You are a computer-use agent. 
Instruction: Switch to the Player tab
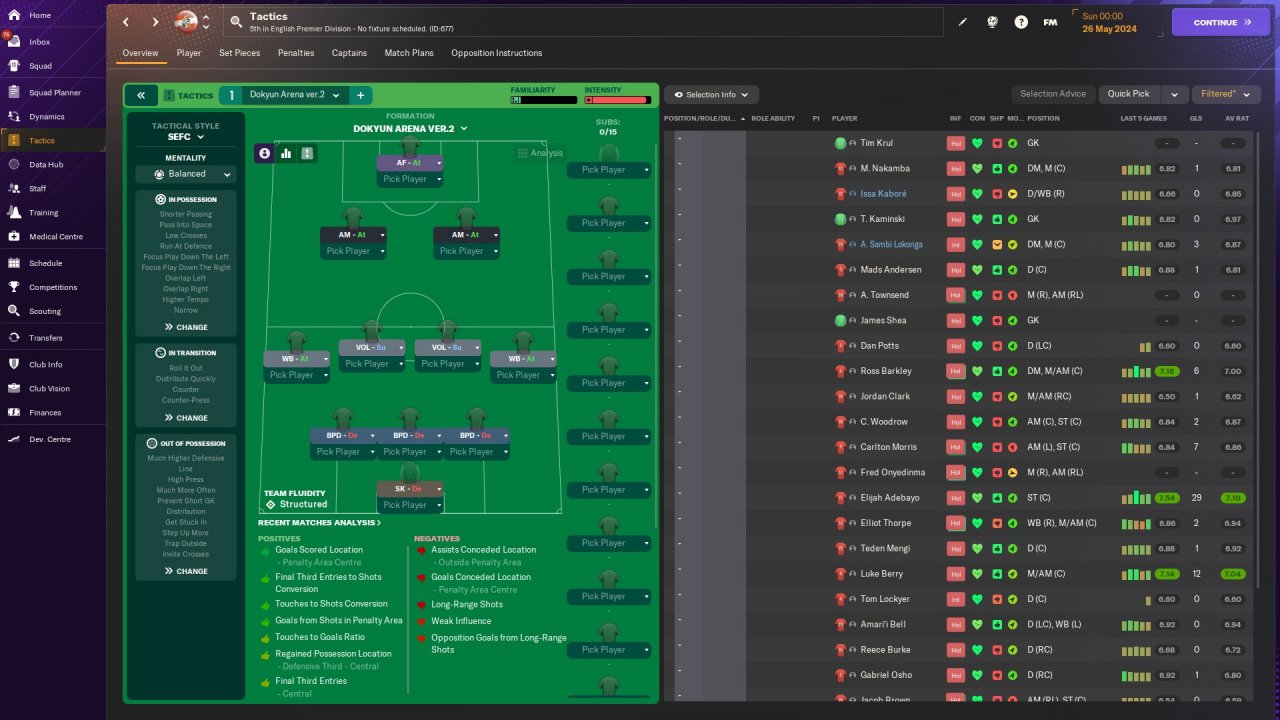coord(189,53)
